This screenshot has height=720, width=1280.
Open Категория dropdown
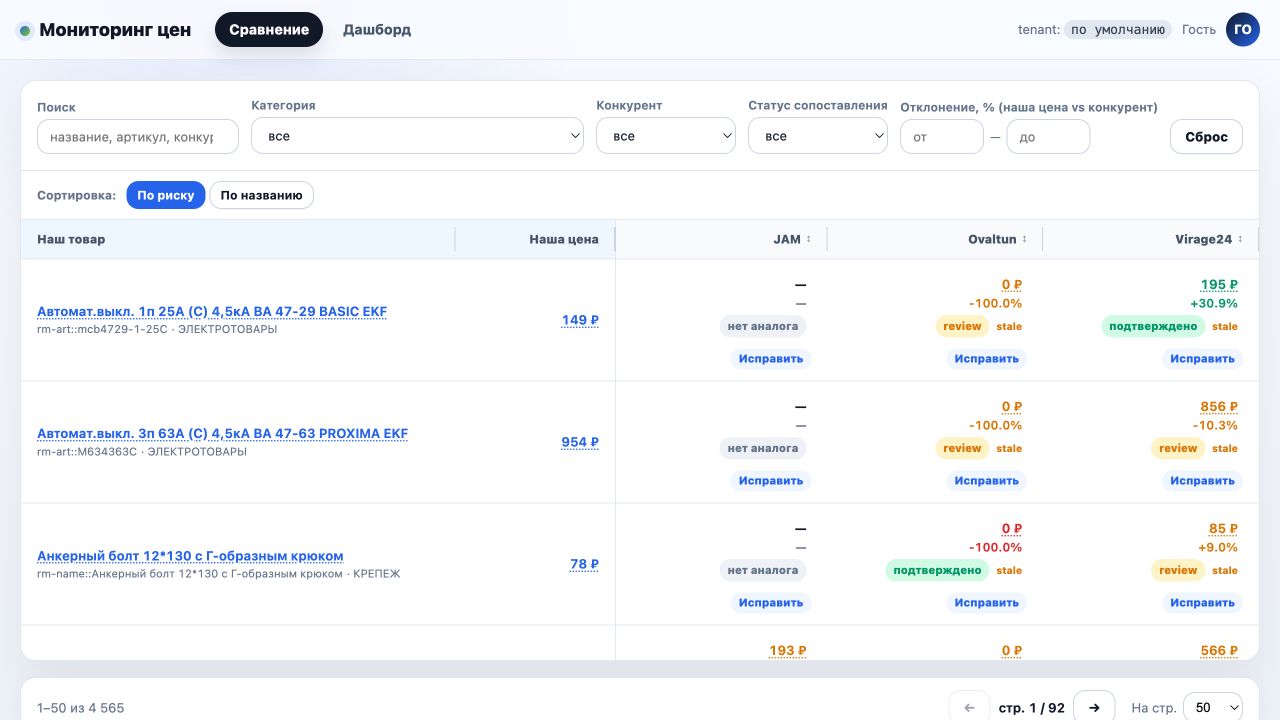(417, 136)
